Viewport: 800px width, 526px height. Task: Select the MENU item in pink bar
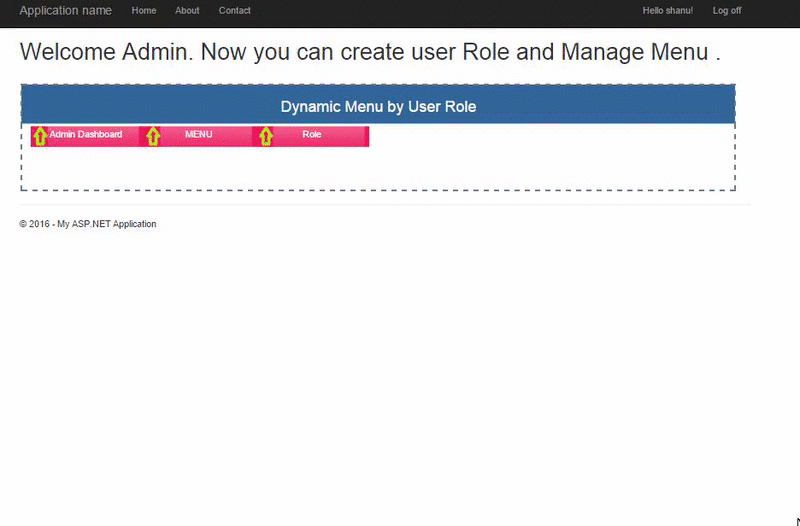[x=199, y=135]
